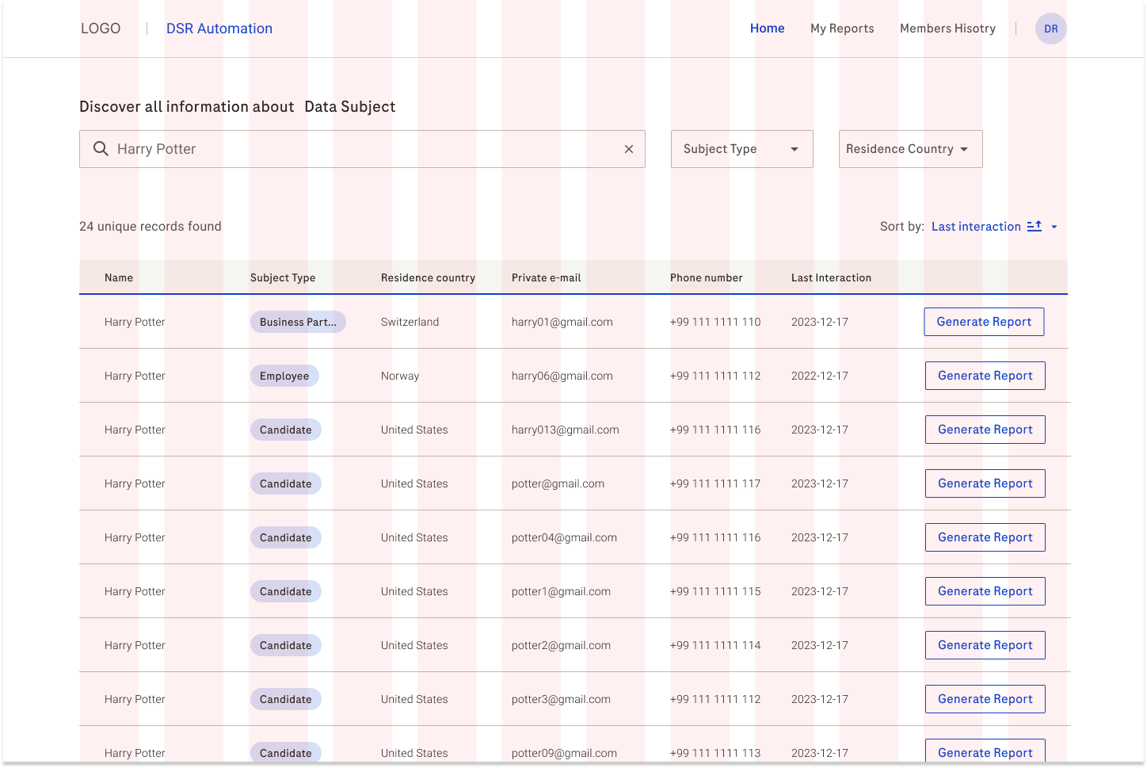Screen dimensions: 1147x768
Task: Generate Report for potter04@gmail.com row
Action: pyautogui.click(x=985, y=537)
